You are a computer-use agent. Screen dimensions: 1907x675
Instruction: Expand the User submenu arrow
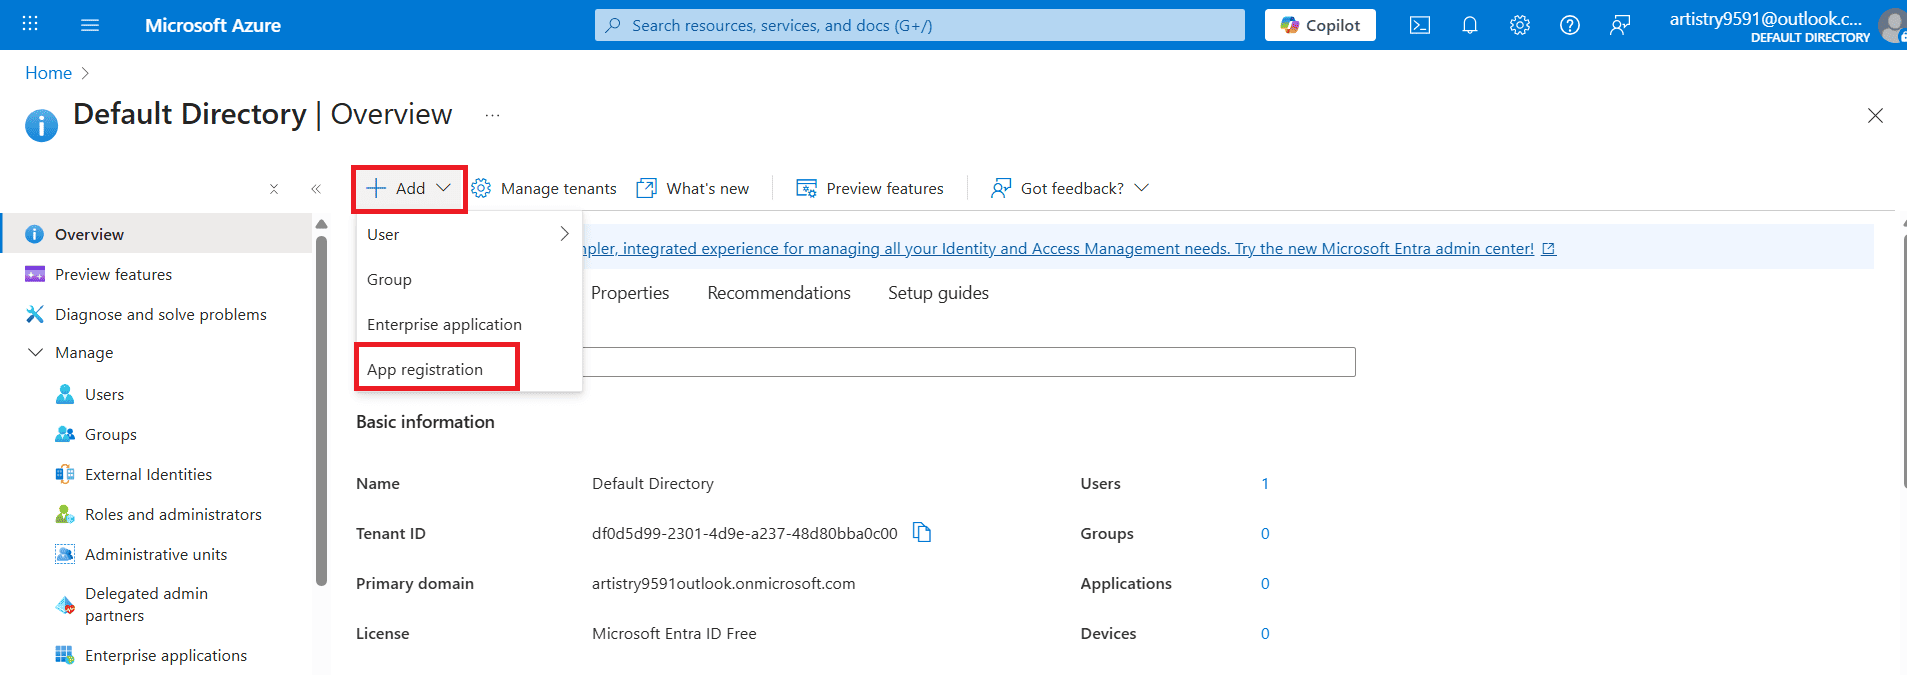(x=564, y=234)
